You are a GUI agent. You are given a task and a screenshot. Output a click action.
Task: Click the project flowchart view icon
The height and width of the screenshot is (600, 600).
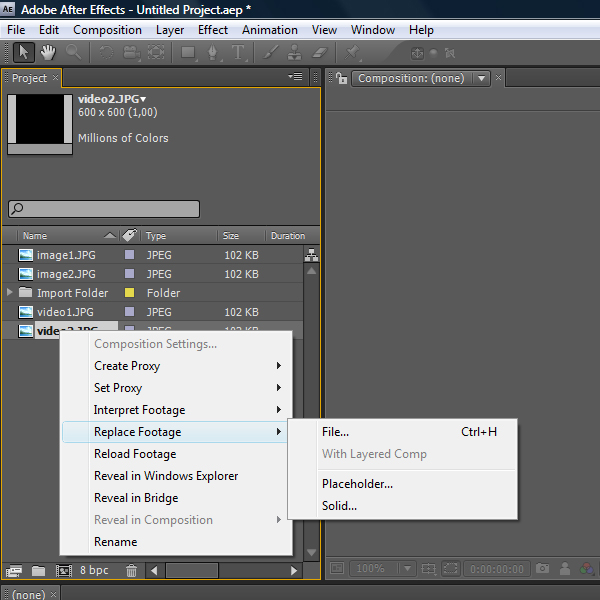click(311, 254)
